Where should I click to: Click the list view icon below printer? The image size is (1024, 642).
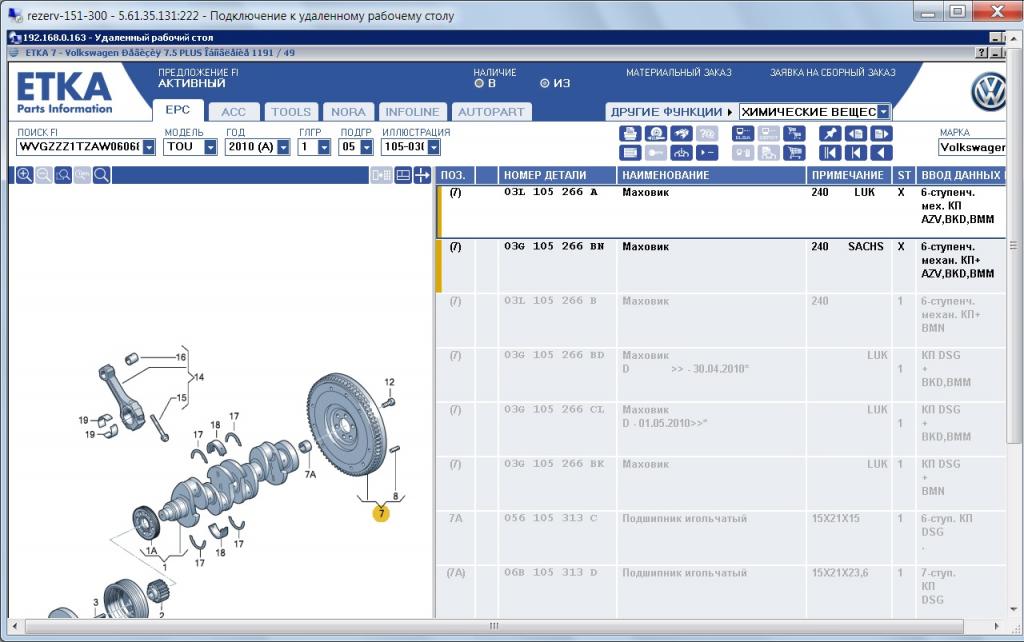(x=630, y=153)
